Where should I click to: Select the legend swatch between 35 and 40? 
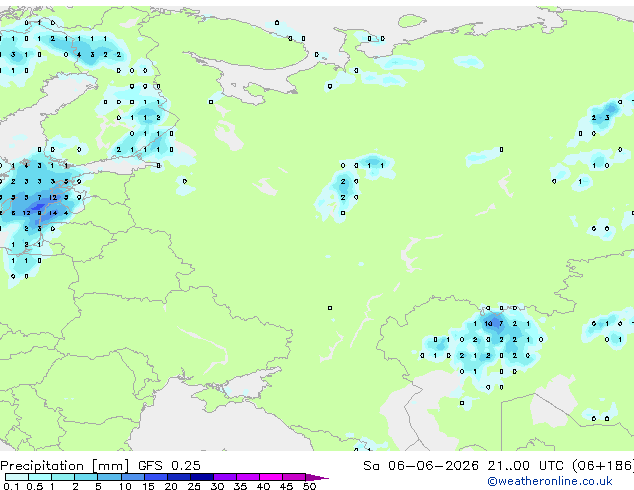[x=248, y=477]
